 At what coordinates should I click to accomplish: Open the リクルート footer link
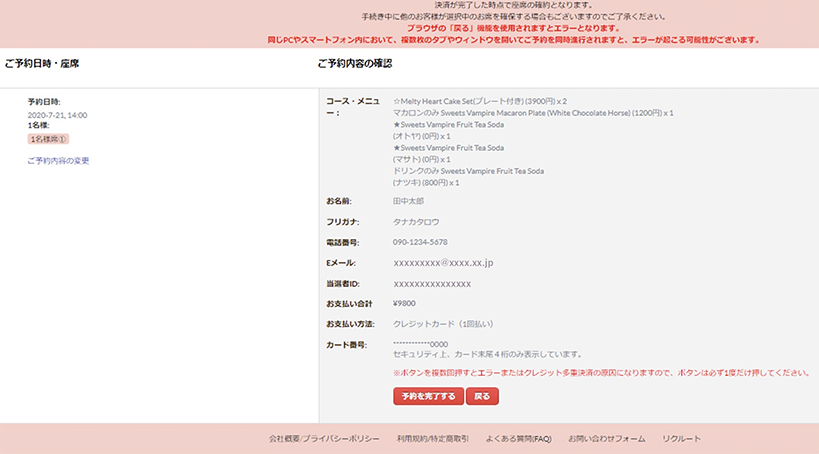click(x=681, y=439)
